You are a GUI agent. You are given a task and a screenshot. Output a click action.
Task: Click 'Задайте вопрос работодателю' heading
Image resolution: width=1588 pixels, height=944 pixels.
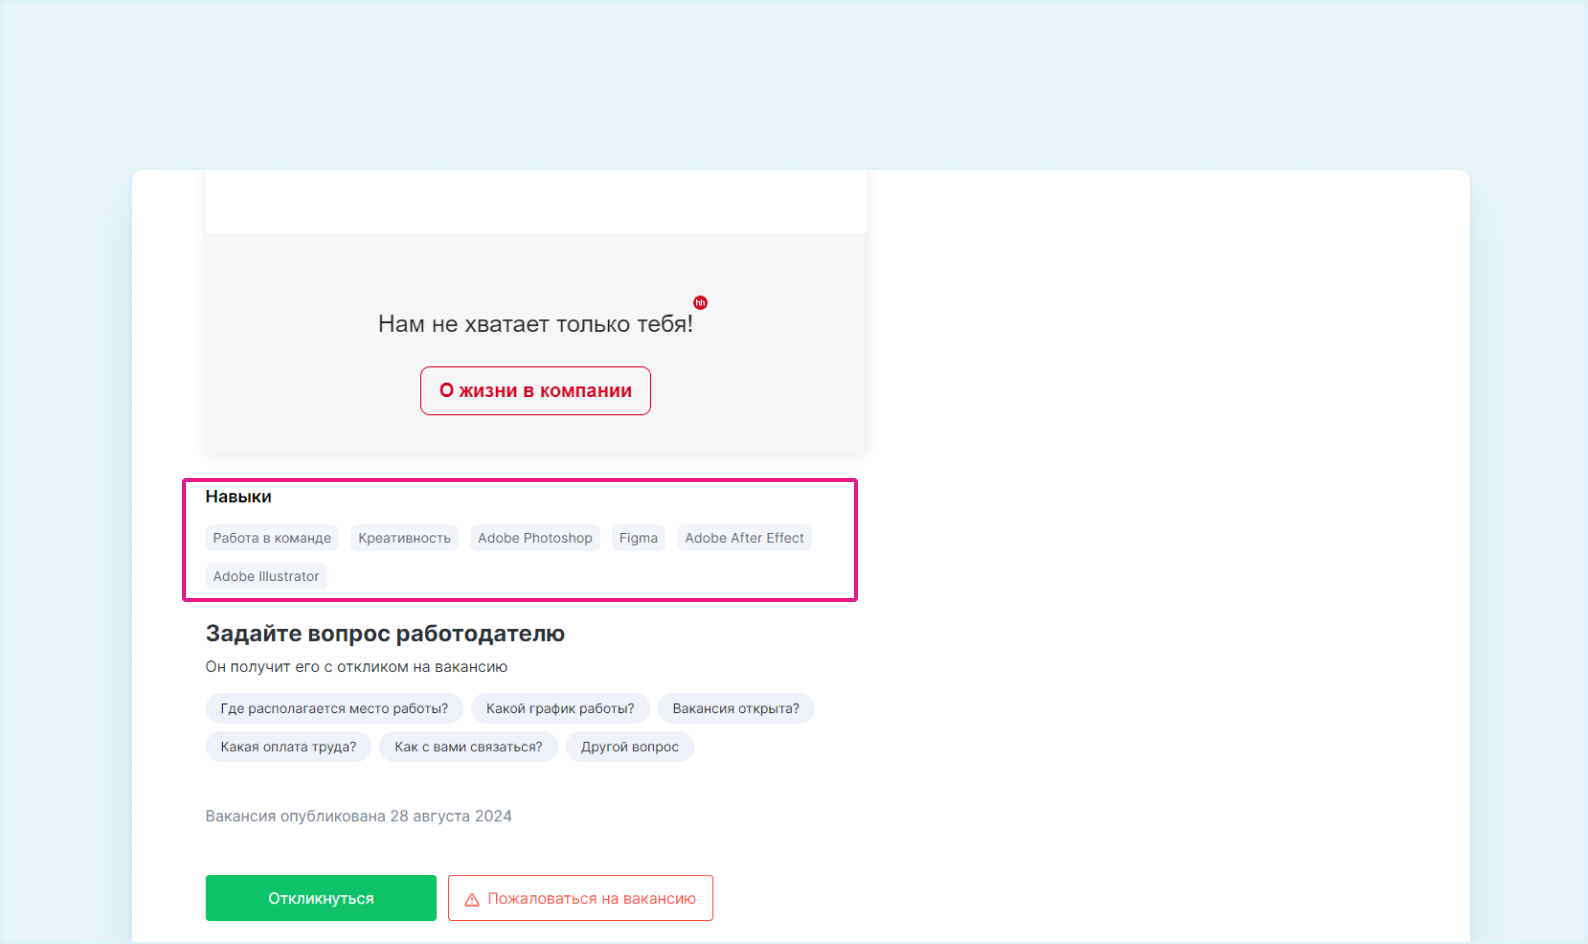[x=385, y=634]
